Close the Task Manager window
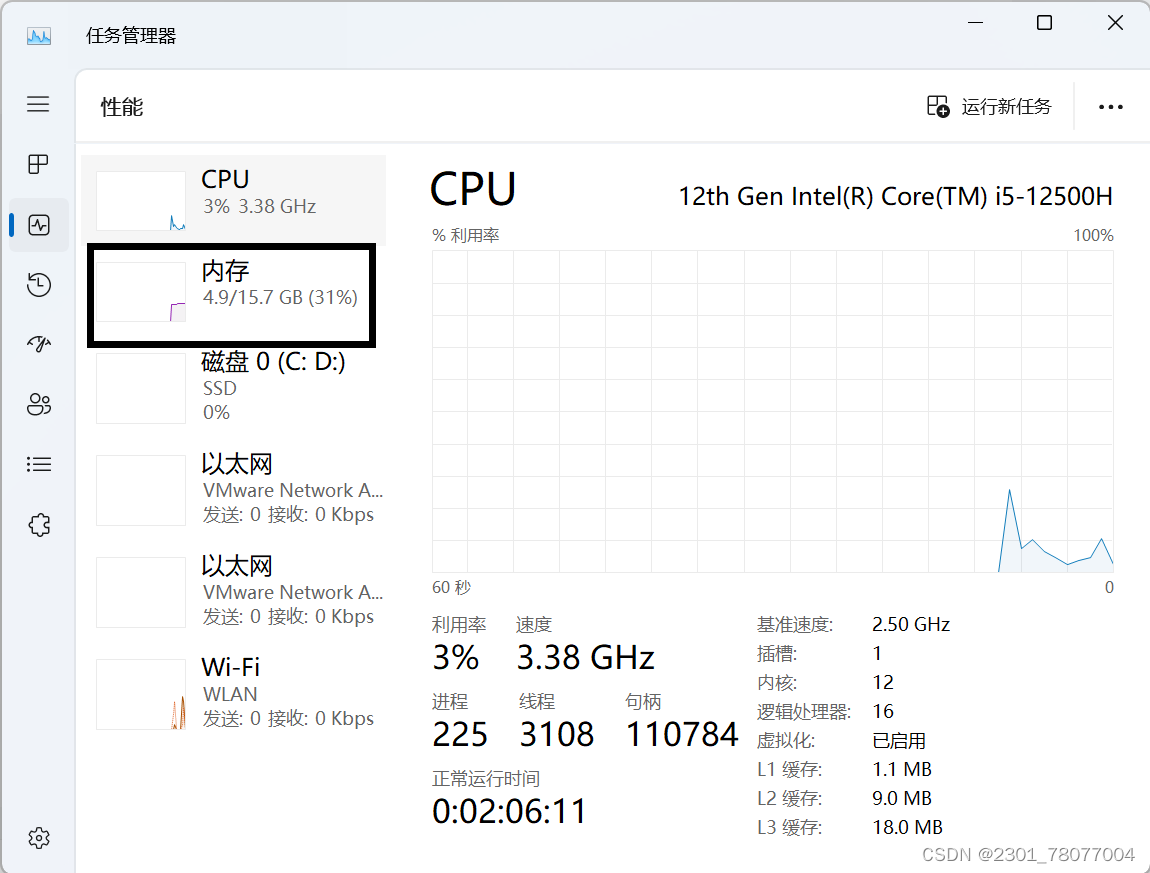 click(x=1116, y=23)
